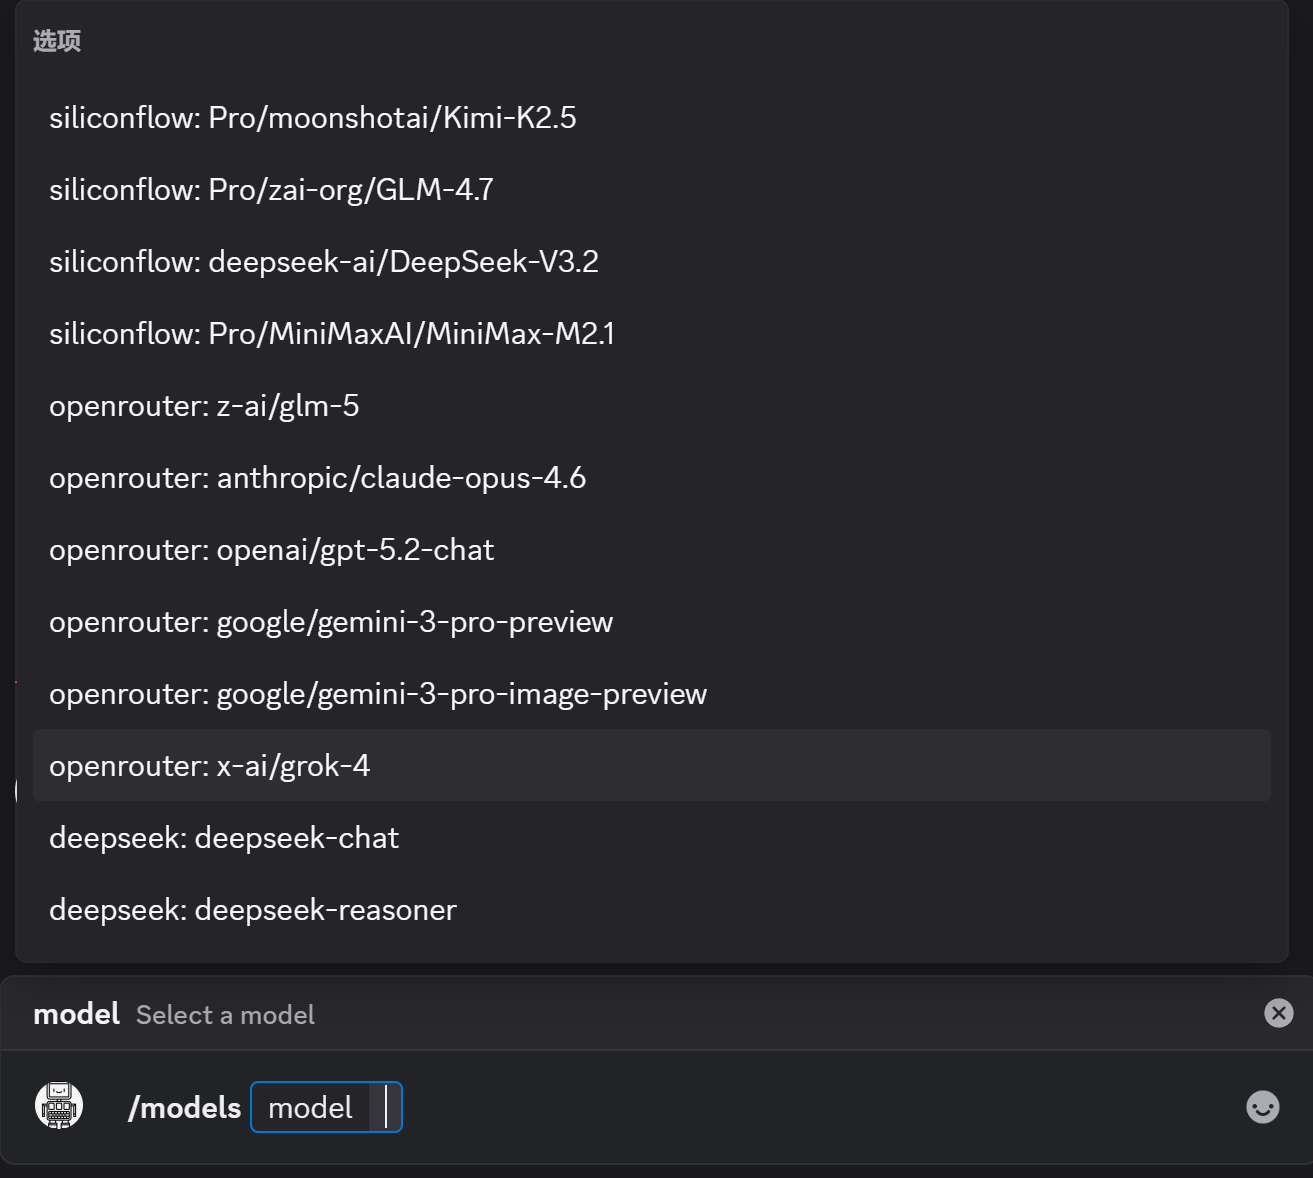Click the 'Select a model' description text
This screenshot has height=1178, width=1313.
[225, 1015]
